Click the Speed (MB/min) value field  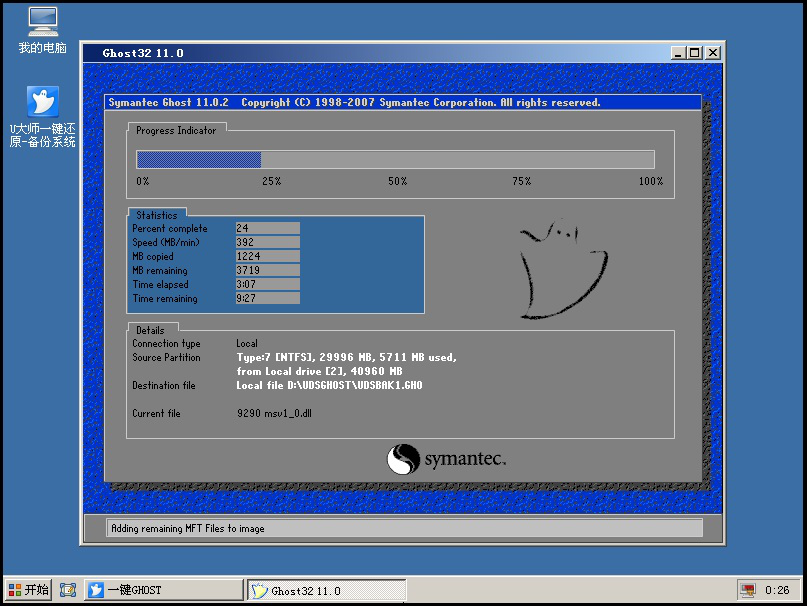[267, 242]
